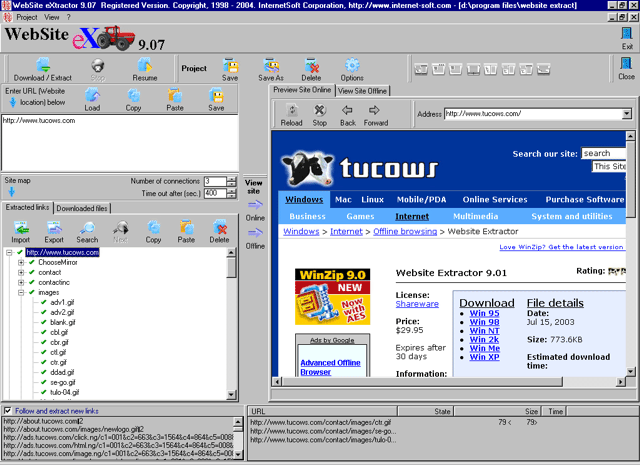Viewport: 640px width, 465px height.
Task: Open the Win XP download link
Action: click(x=484, y=357)
